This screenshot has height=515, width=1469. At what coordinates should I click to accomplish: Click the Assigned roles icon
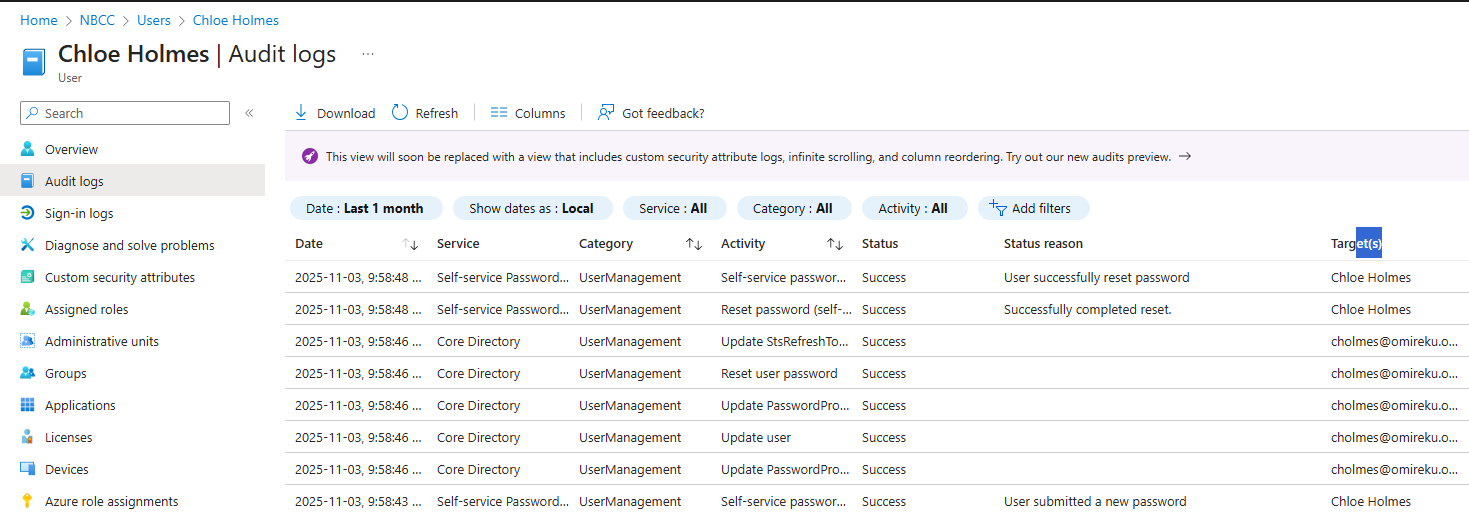pos(27,309)
